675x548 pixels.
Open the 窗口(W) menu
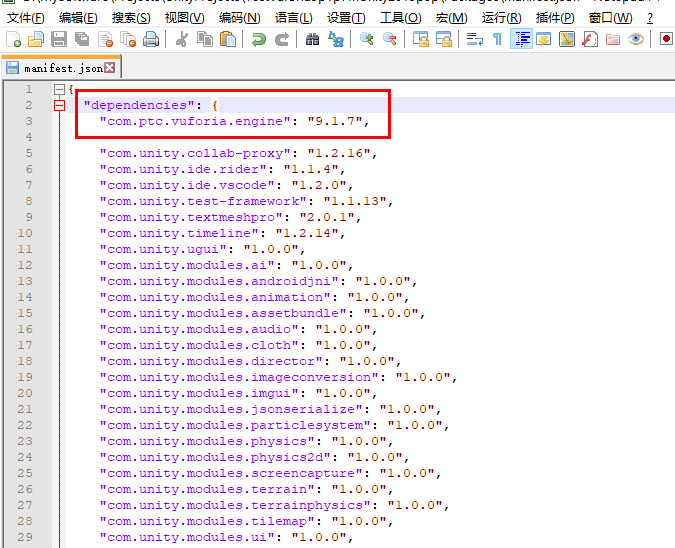(611, 18)
